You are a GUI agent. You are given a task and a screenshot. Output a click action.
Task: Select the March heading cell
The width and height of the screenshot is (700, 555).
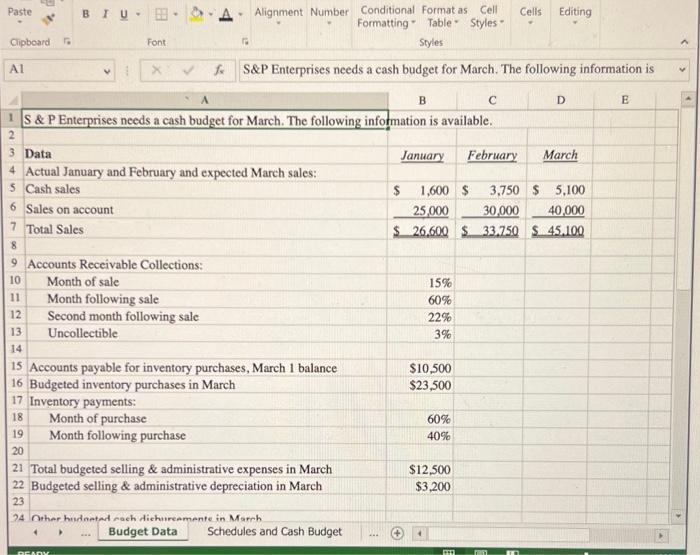click(560, 155)
